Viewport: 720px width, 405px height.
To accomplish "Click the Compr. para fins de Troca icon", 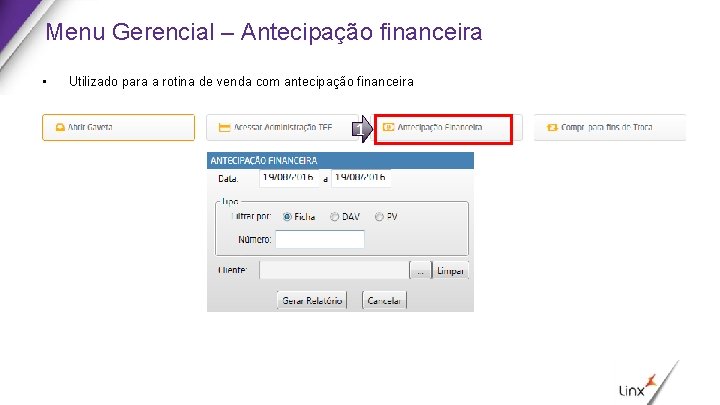I will point(552,127).
